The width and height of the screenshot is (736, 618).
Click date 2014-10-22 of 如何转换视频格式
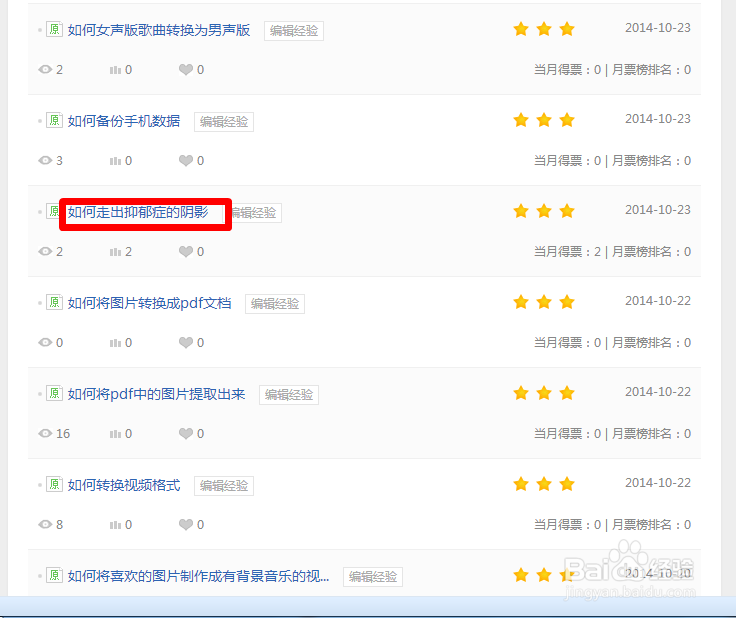click(x=658, y=483)
